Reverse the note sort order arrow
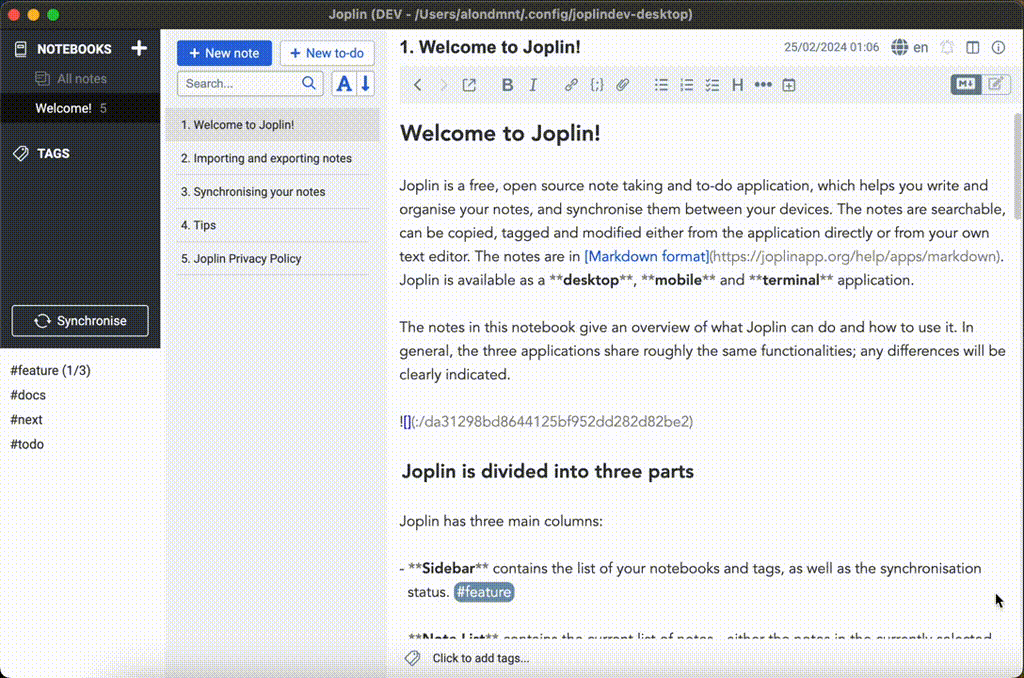Image resolution: width=1024 pixels, height=678 pixels. pos(366,84)
